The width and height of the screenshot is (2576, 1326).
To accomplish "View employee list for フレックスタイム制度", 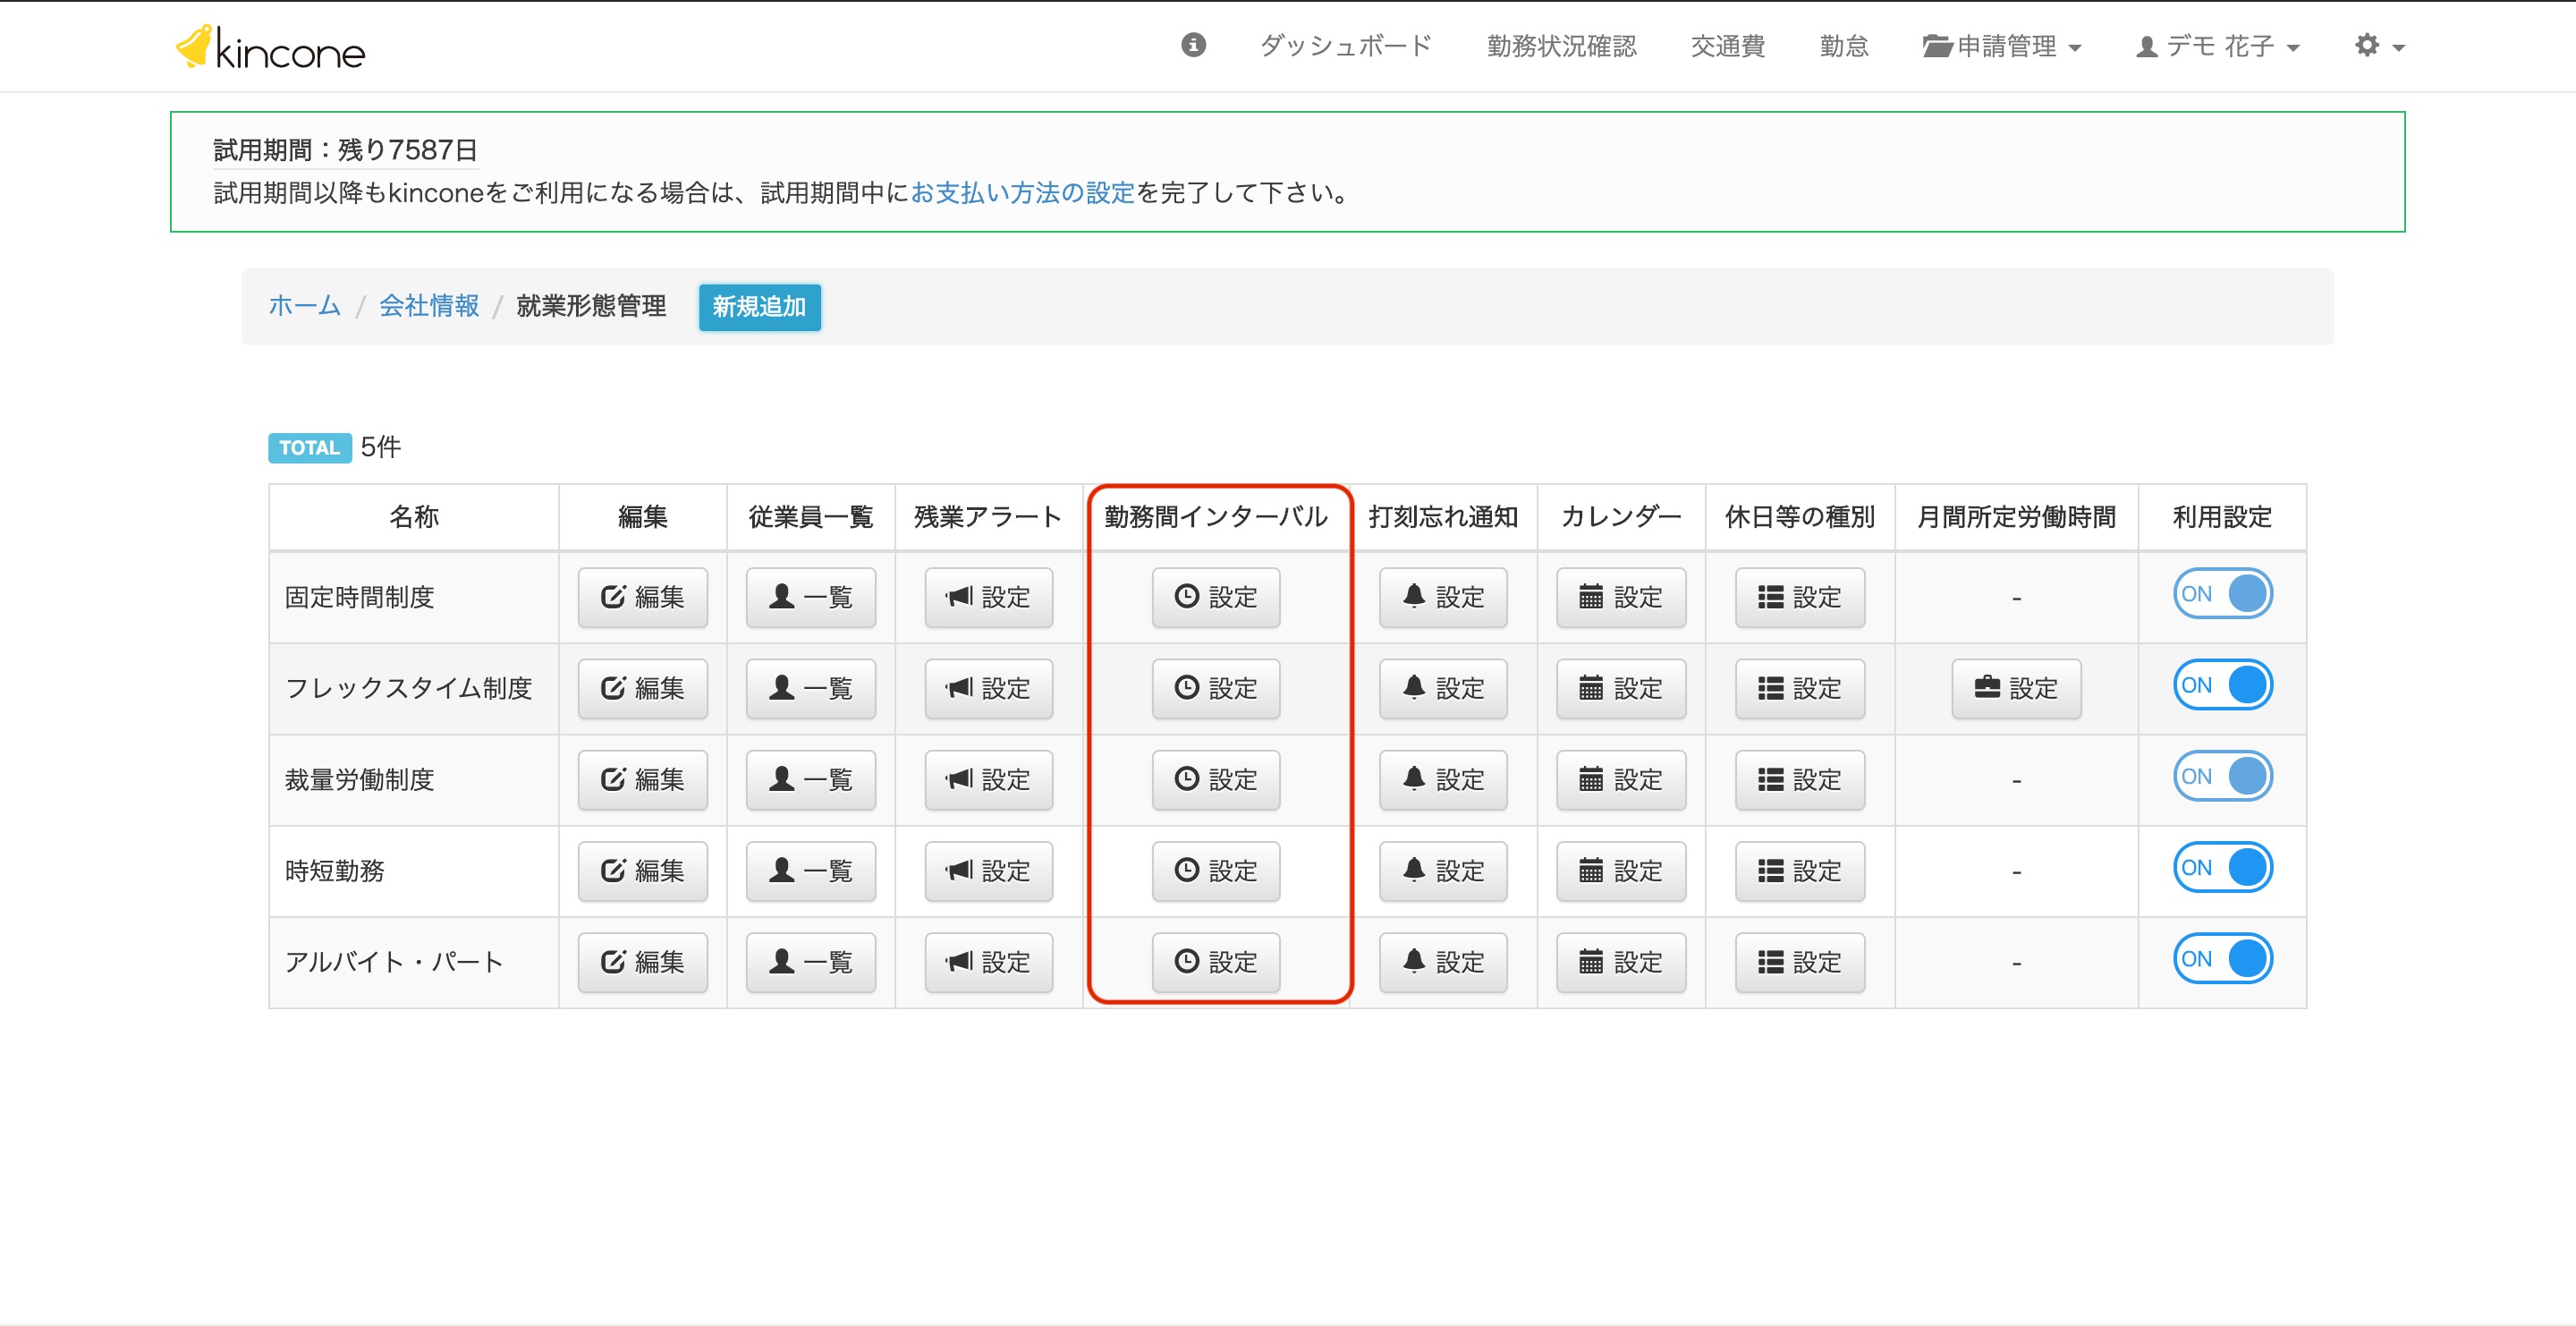I will point(810,688).
